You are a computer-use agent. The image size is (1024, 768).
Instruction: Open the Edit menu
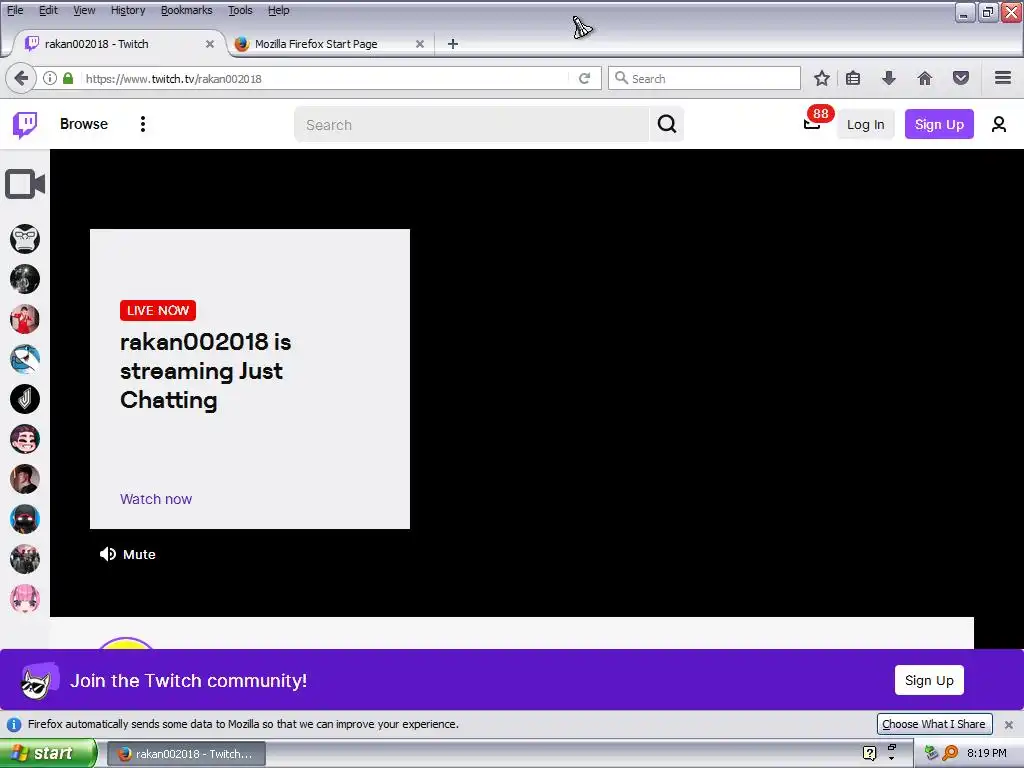coord(48,10)
